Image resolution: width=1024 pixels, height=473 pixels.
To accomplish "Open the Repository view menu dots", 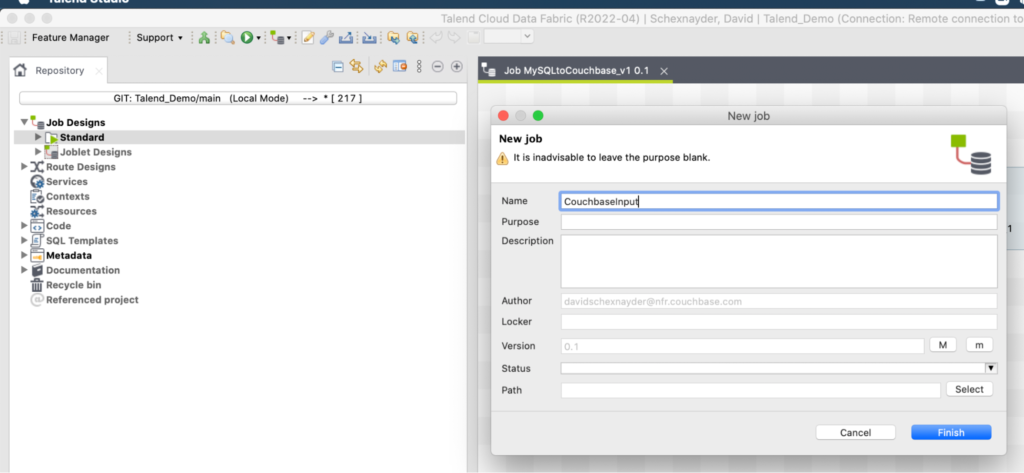I will (419, 66).
